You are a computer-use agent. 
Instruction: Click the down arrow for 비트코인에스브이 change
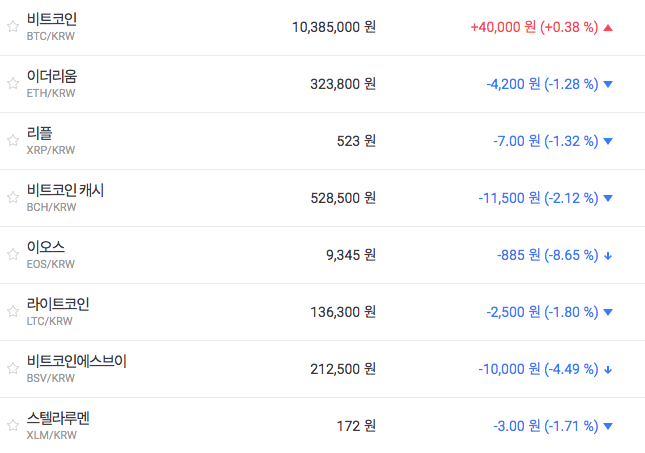[x=608, y=370]
